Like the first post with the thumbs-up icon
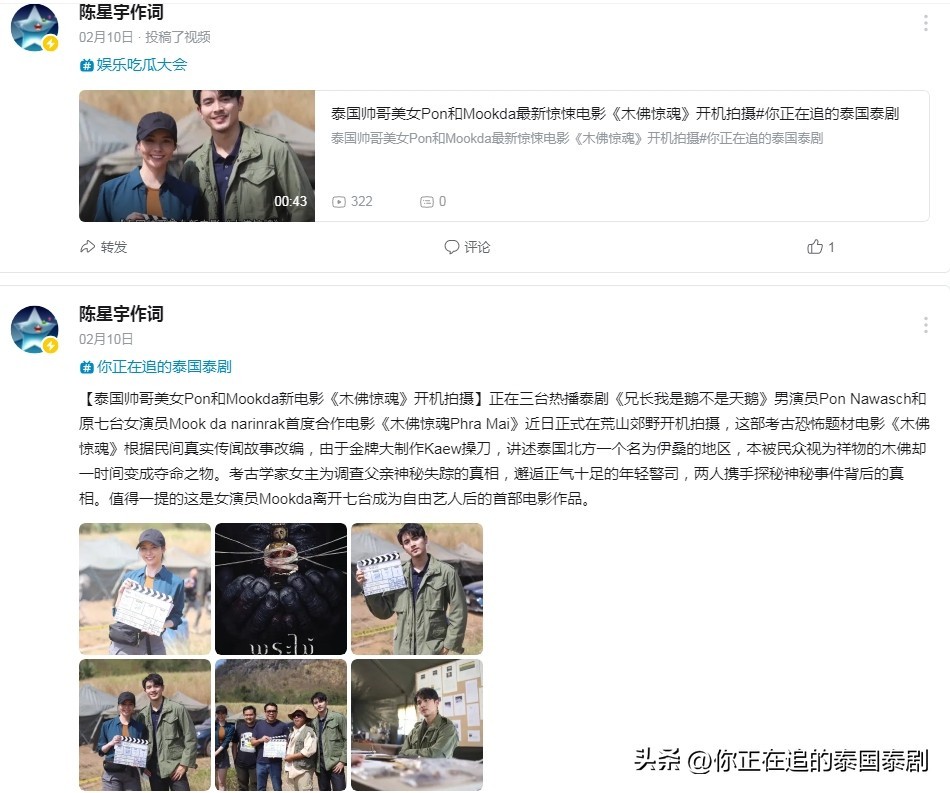This screenshot has width=950, height=793. (815, 247)
